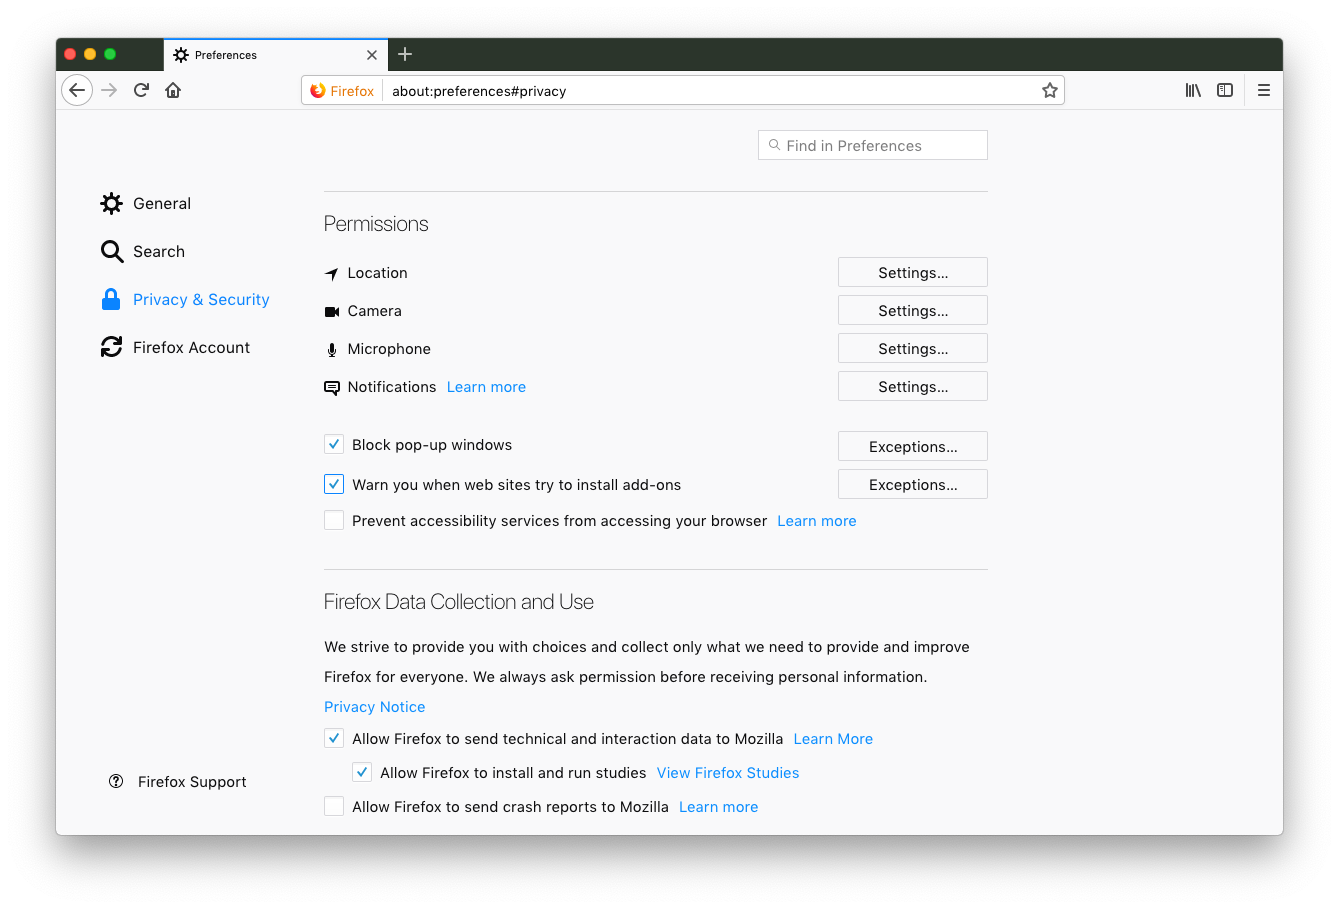Screen dimensions: 1339x909
Task: Uncheck install and run studies
Action: coord(362,773)
